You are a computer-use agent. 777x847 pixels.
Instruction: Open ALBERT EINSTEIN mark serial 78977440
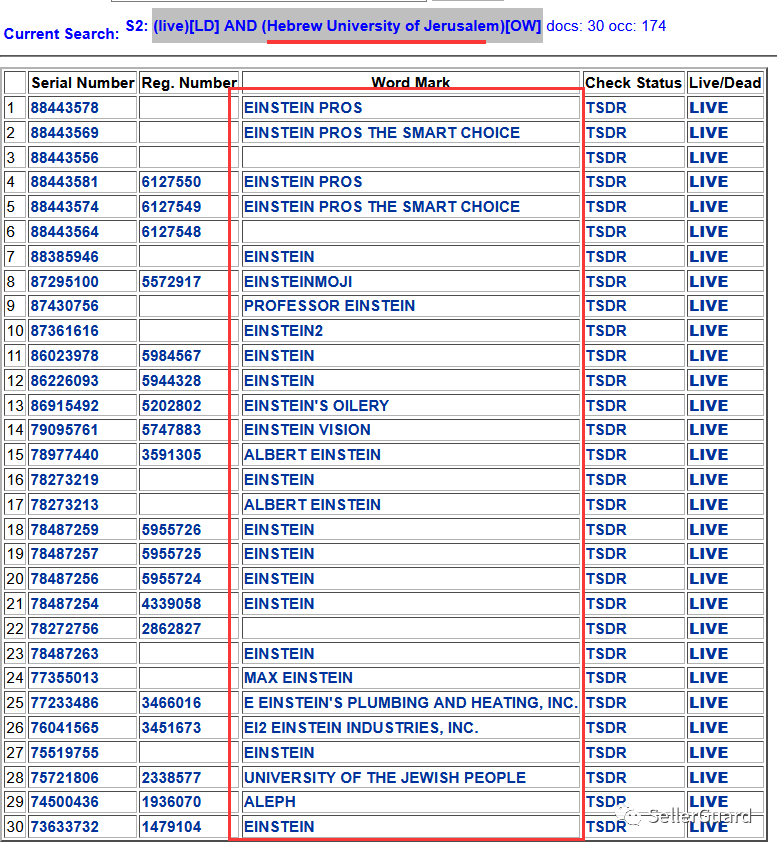coord(312,454)
